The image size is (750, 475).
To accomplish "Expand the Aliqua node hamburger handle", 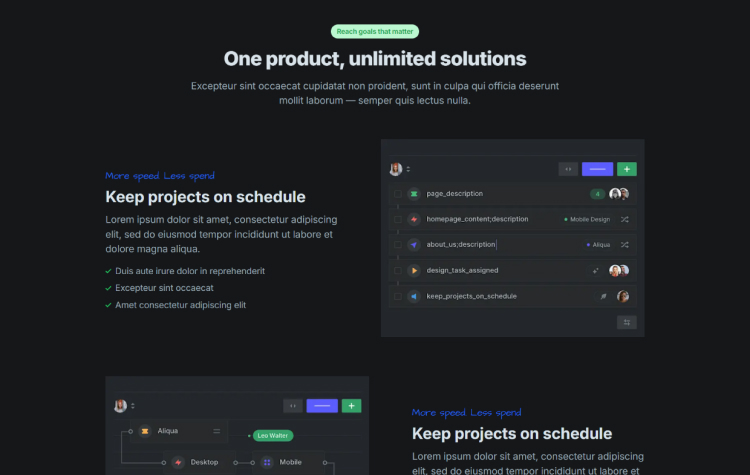I will [x=216, y=431].
